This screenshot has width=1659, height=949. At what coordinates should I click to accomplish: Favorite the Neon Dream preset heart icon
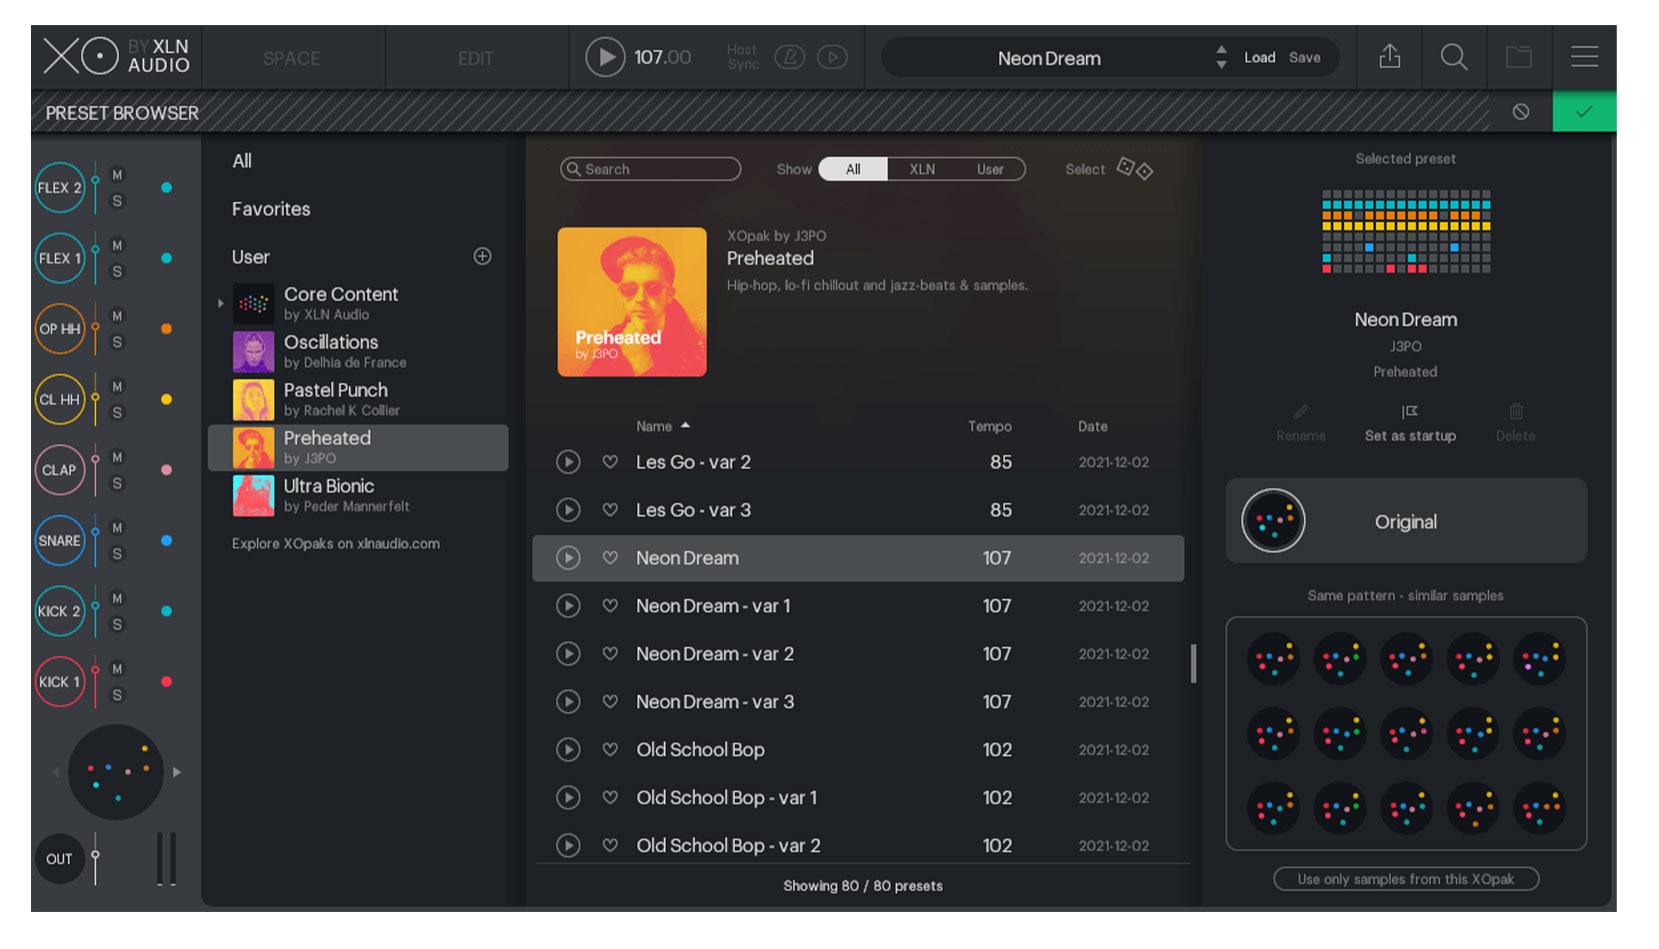pyautogui.click(x=610, y=558)
